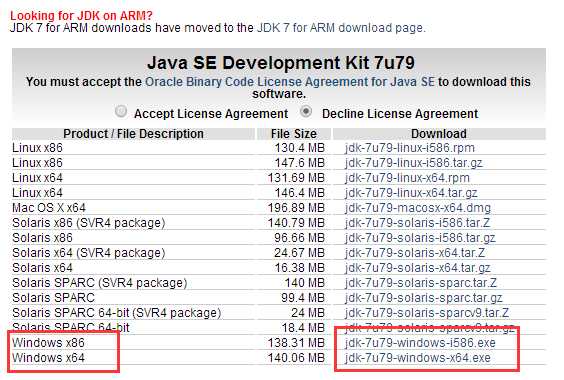Click the 140.79 MB file size

(296, 223)
